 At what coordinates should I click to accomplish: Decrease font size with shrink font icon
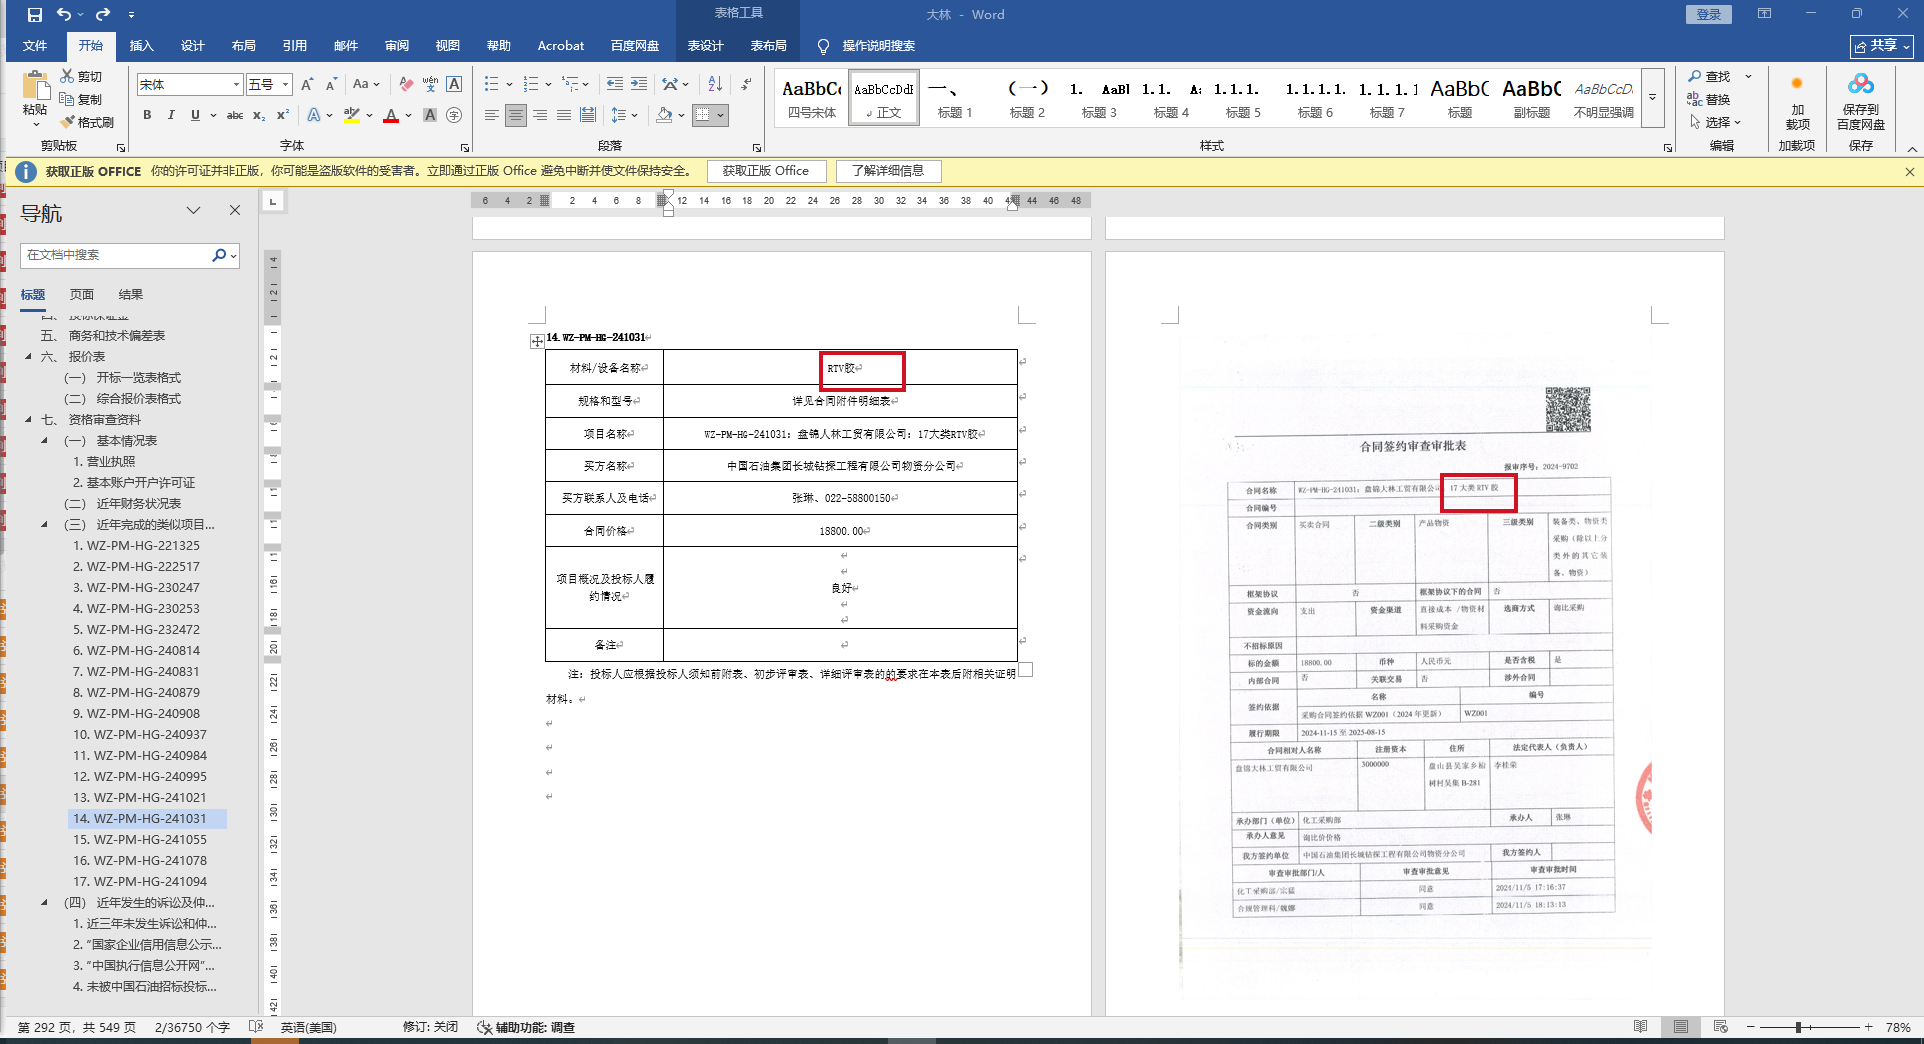(x=331, y=84)
